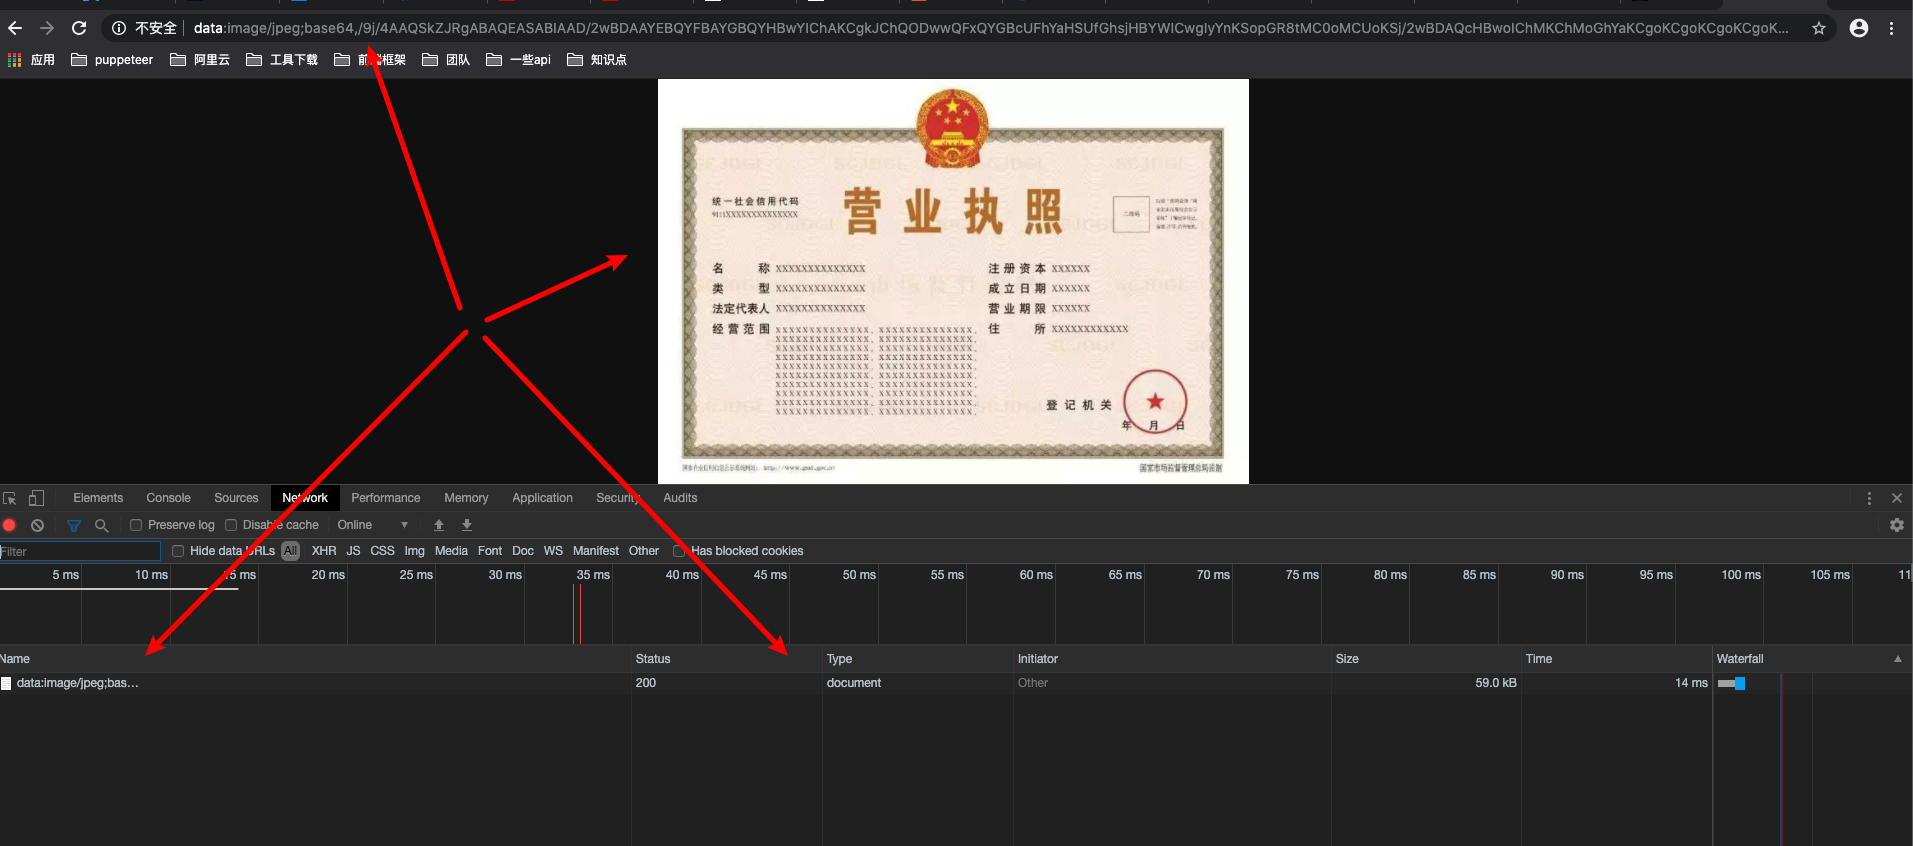Switch to the Performance tab
1913x846 pixels.
click(x=386, y=498)
